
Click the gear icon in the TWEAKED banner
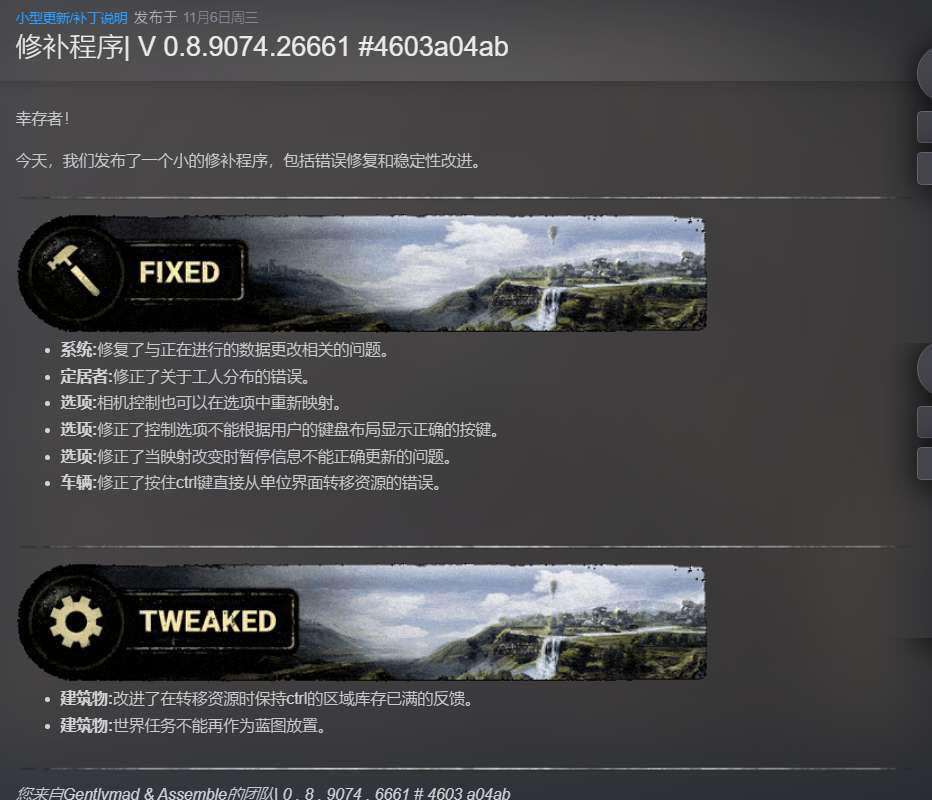(x=76, y=621)
